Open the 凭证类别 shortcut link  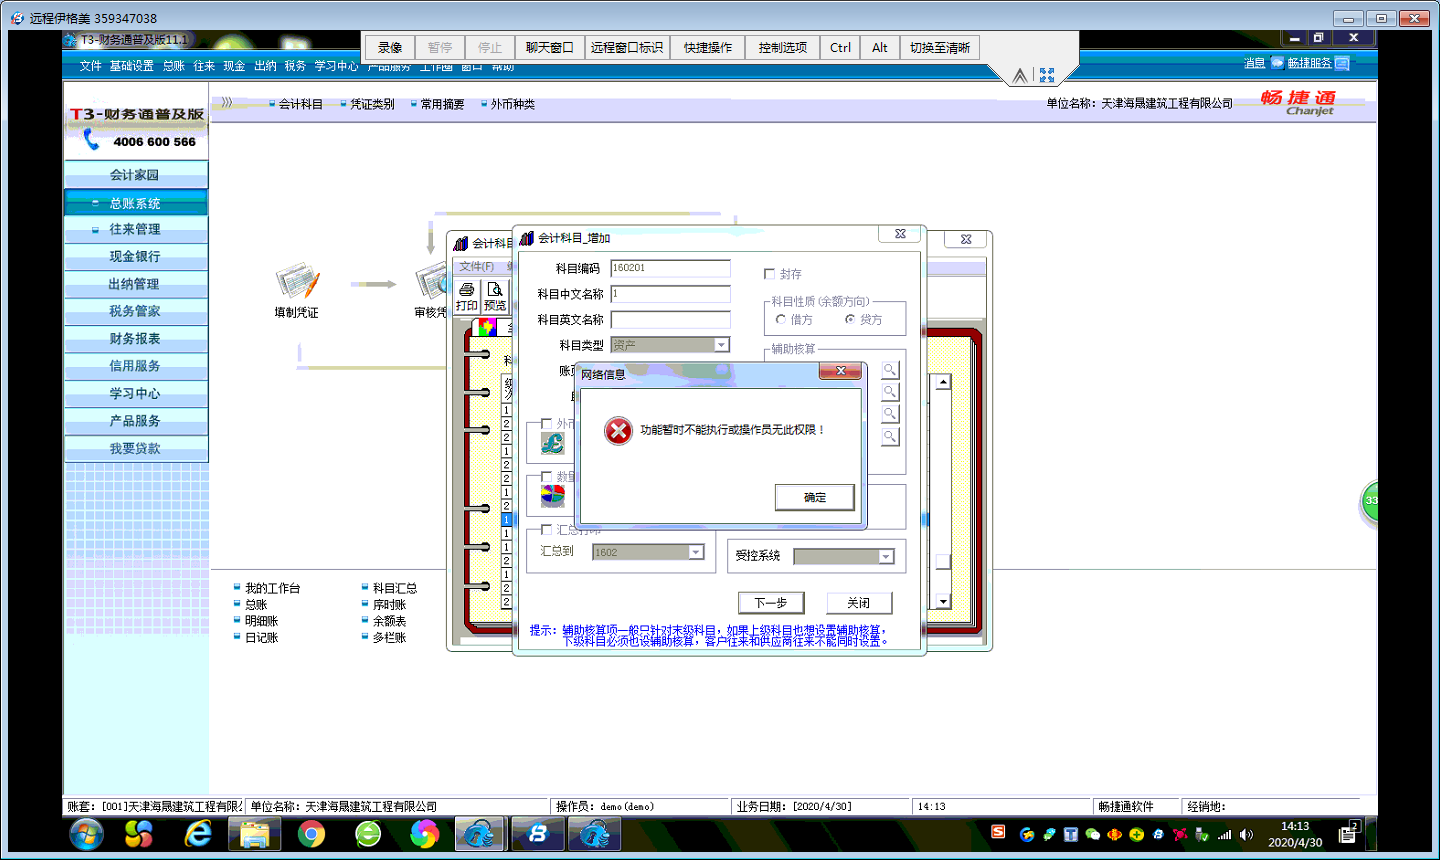(x=372, y=104)
